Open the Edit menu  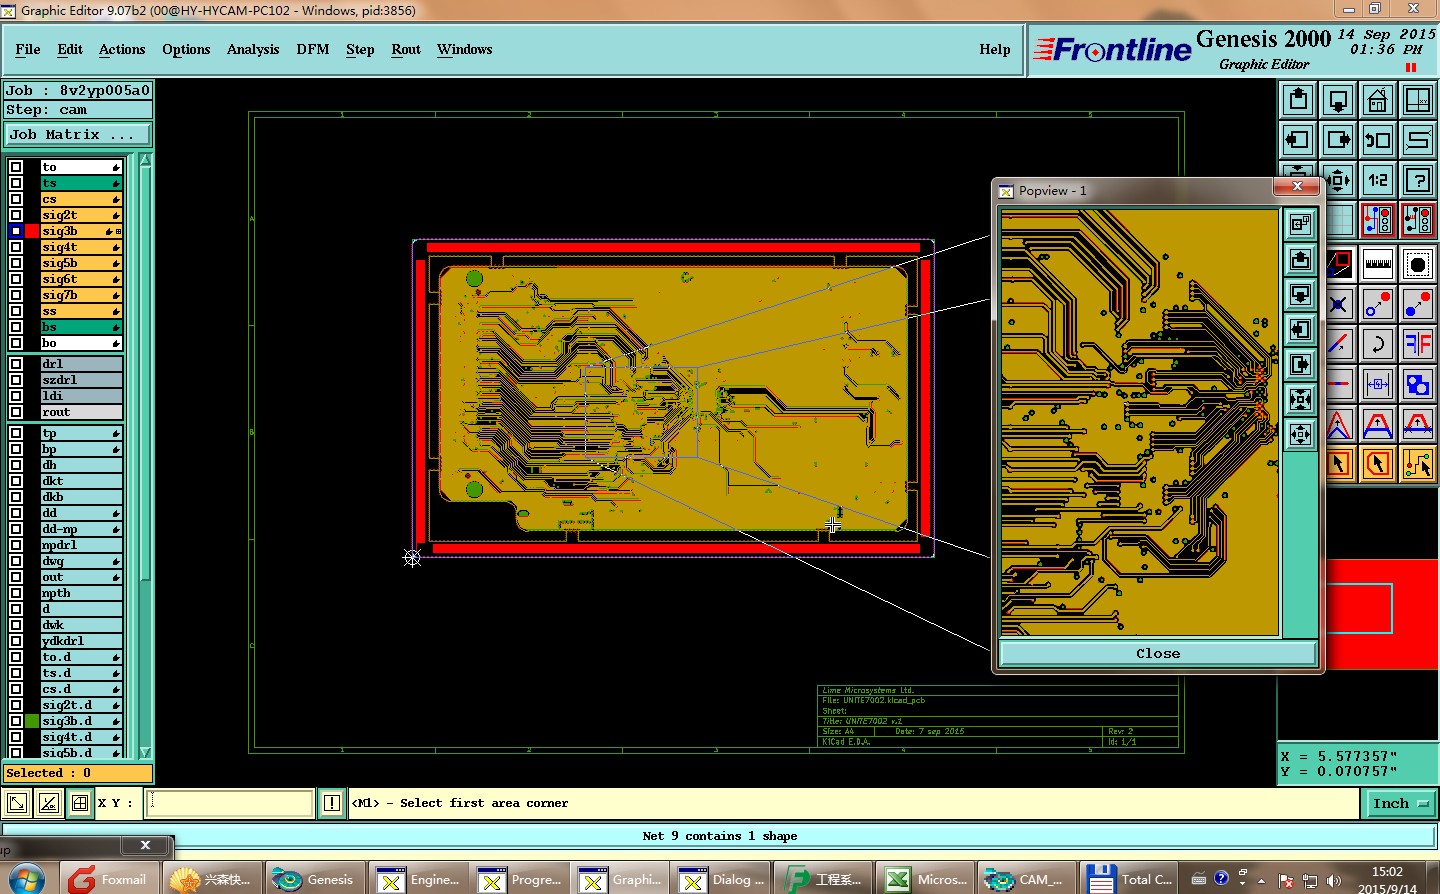point(70,49)
